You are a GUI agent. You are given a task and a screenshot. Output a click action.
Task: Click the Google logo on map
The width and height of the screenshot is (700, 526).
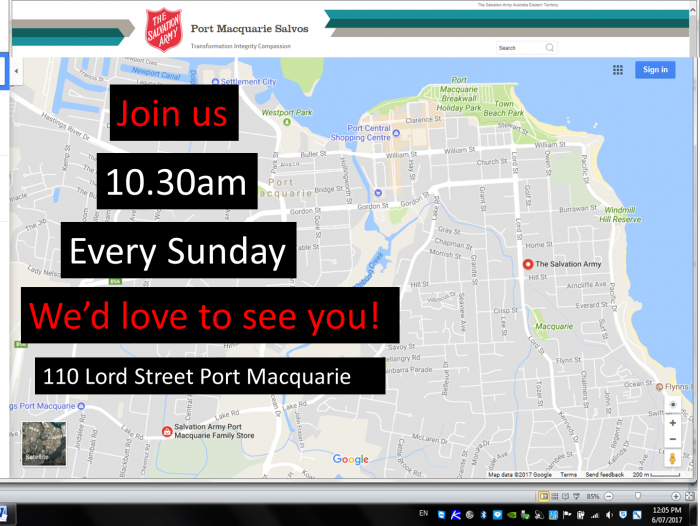pos(351,459)
